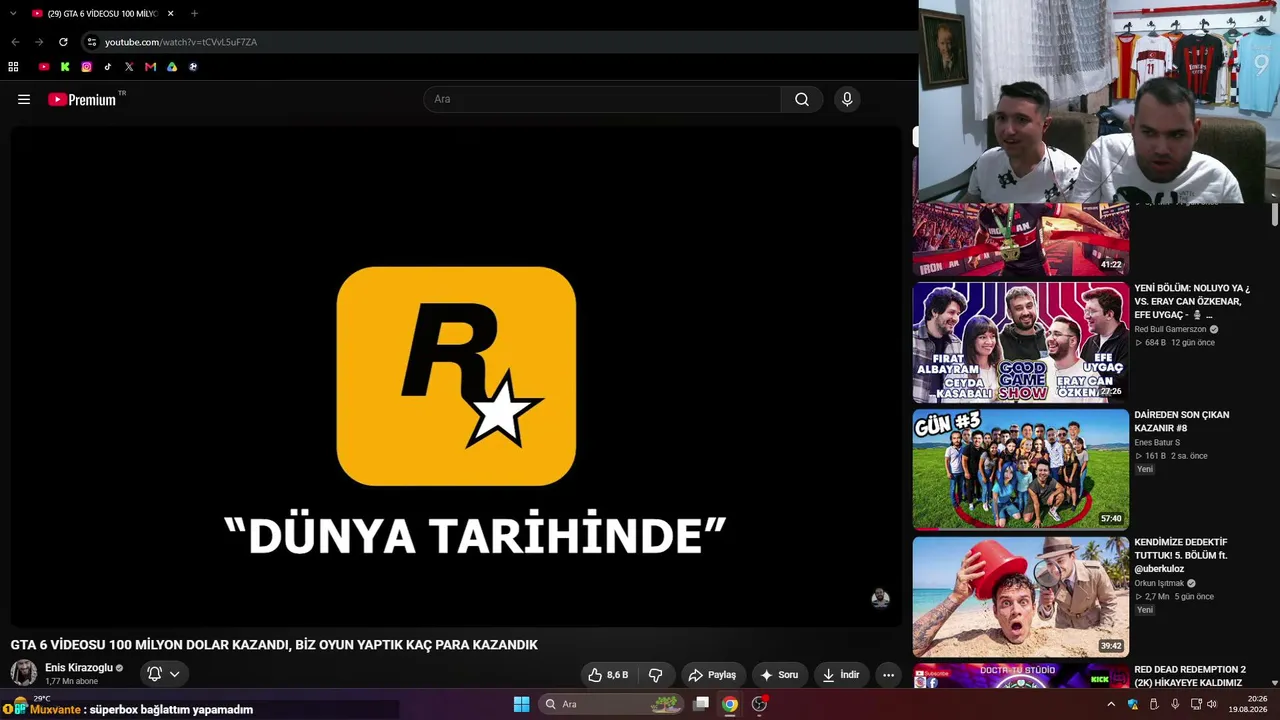Go forward in browser history
The image size is (1280, 720).
(x=39, y=42)
